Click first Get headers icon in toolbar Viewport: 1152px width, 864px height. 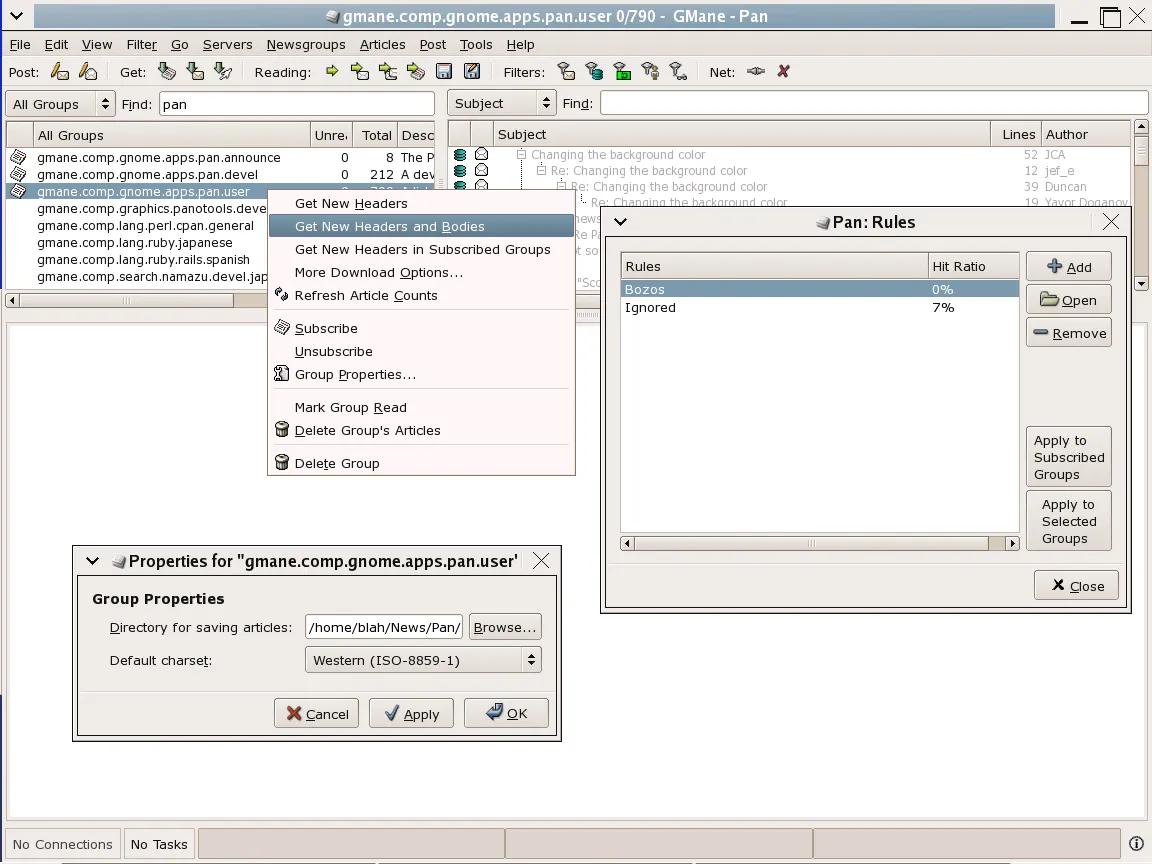(x=167, y=72)
